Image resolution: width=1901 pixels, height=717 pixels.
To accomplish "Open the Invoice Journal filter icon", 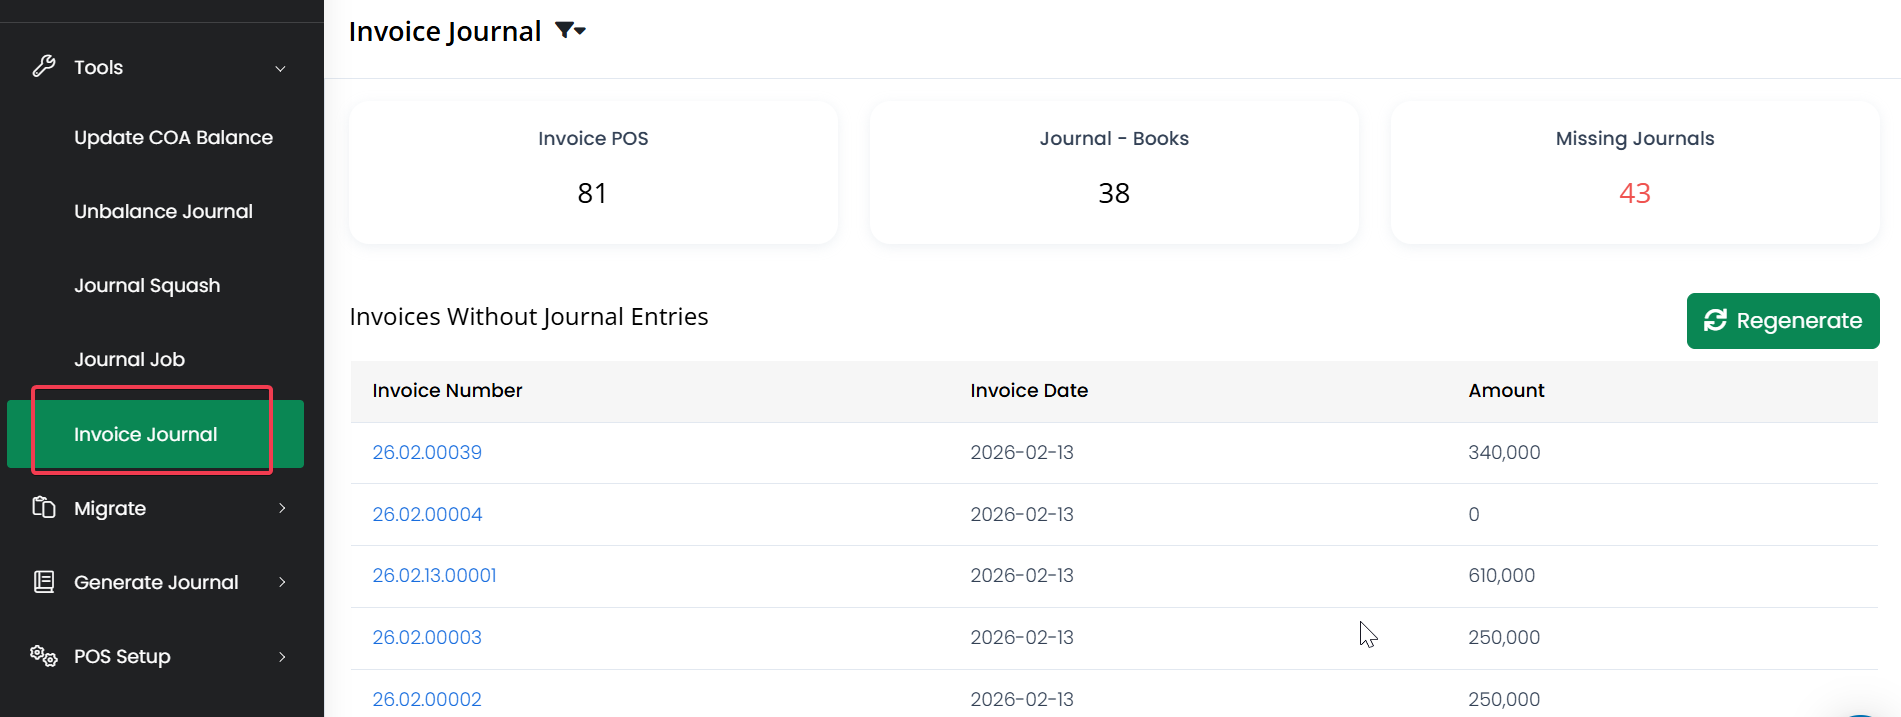I will [569, 31].
